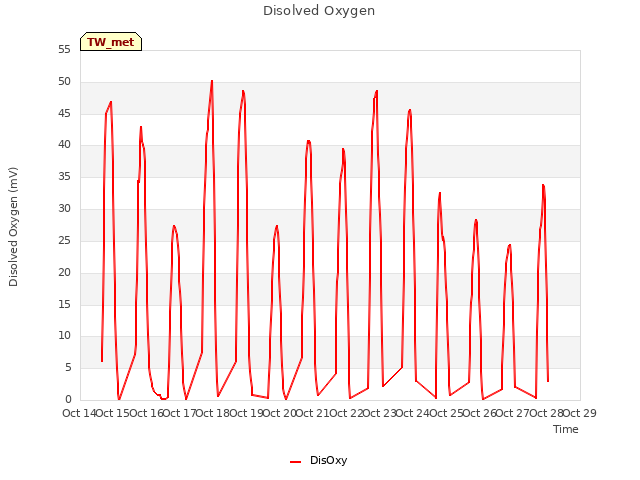Click the y-axis value 25
This screenshot has width=640, height=480.
point(64,240)
